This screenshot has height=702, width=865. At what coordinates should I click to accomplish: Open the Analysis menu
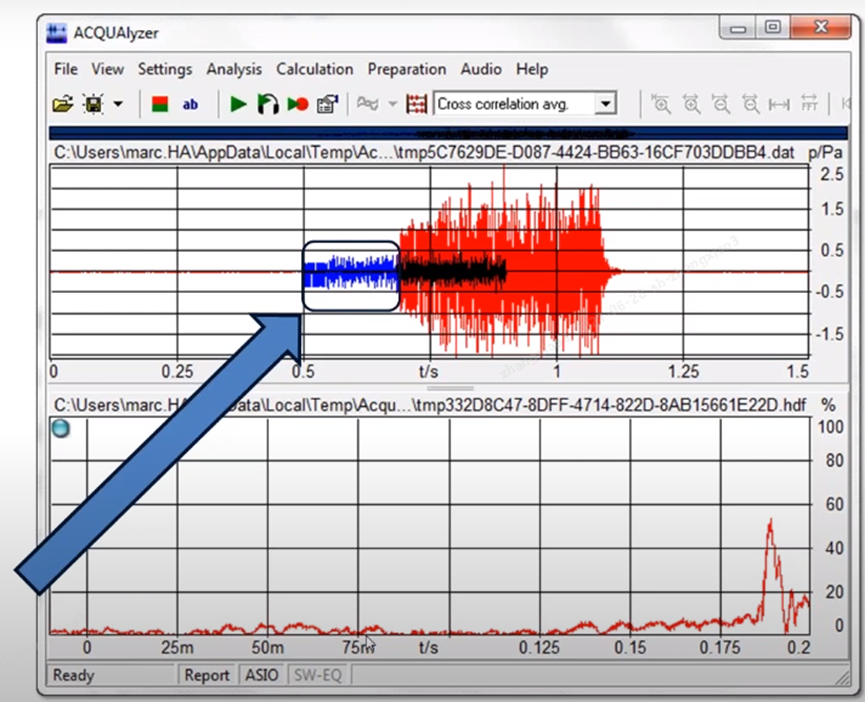click(234, 69)
